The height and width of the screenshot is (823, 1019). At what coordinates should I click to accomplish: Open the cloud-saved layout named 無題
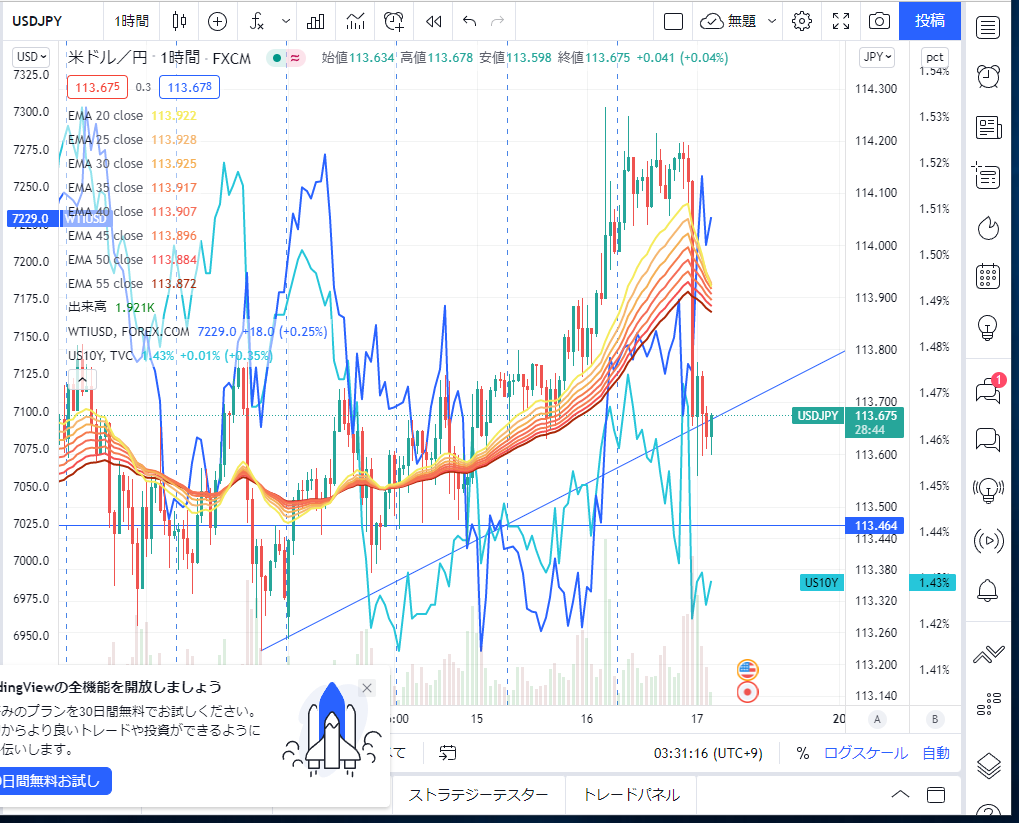coord(729,21)
